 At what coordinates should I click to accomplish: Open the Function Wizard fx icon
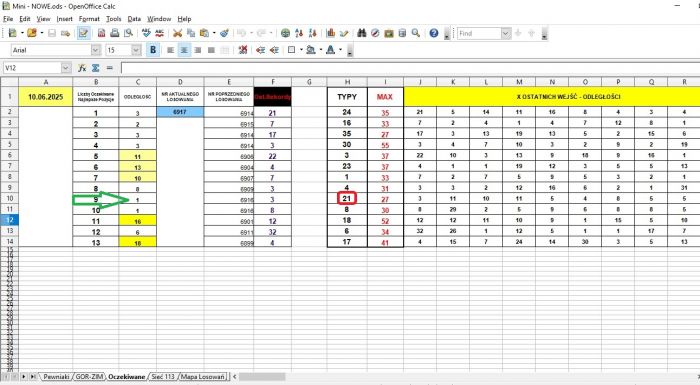coord(82,68)
